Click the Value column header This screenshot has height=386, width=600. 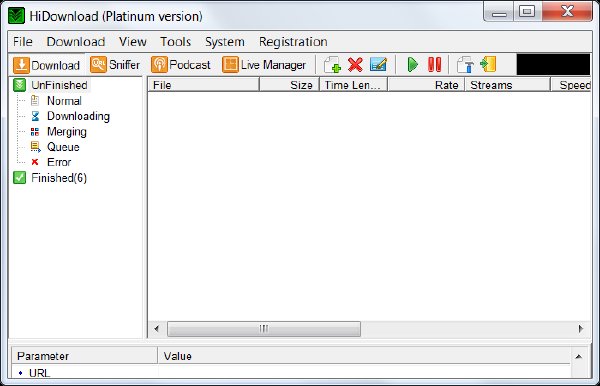pyautogui.click(x=364, y=356)
